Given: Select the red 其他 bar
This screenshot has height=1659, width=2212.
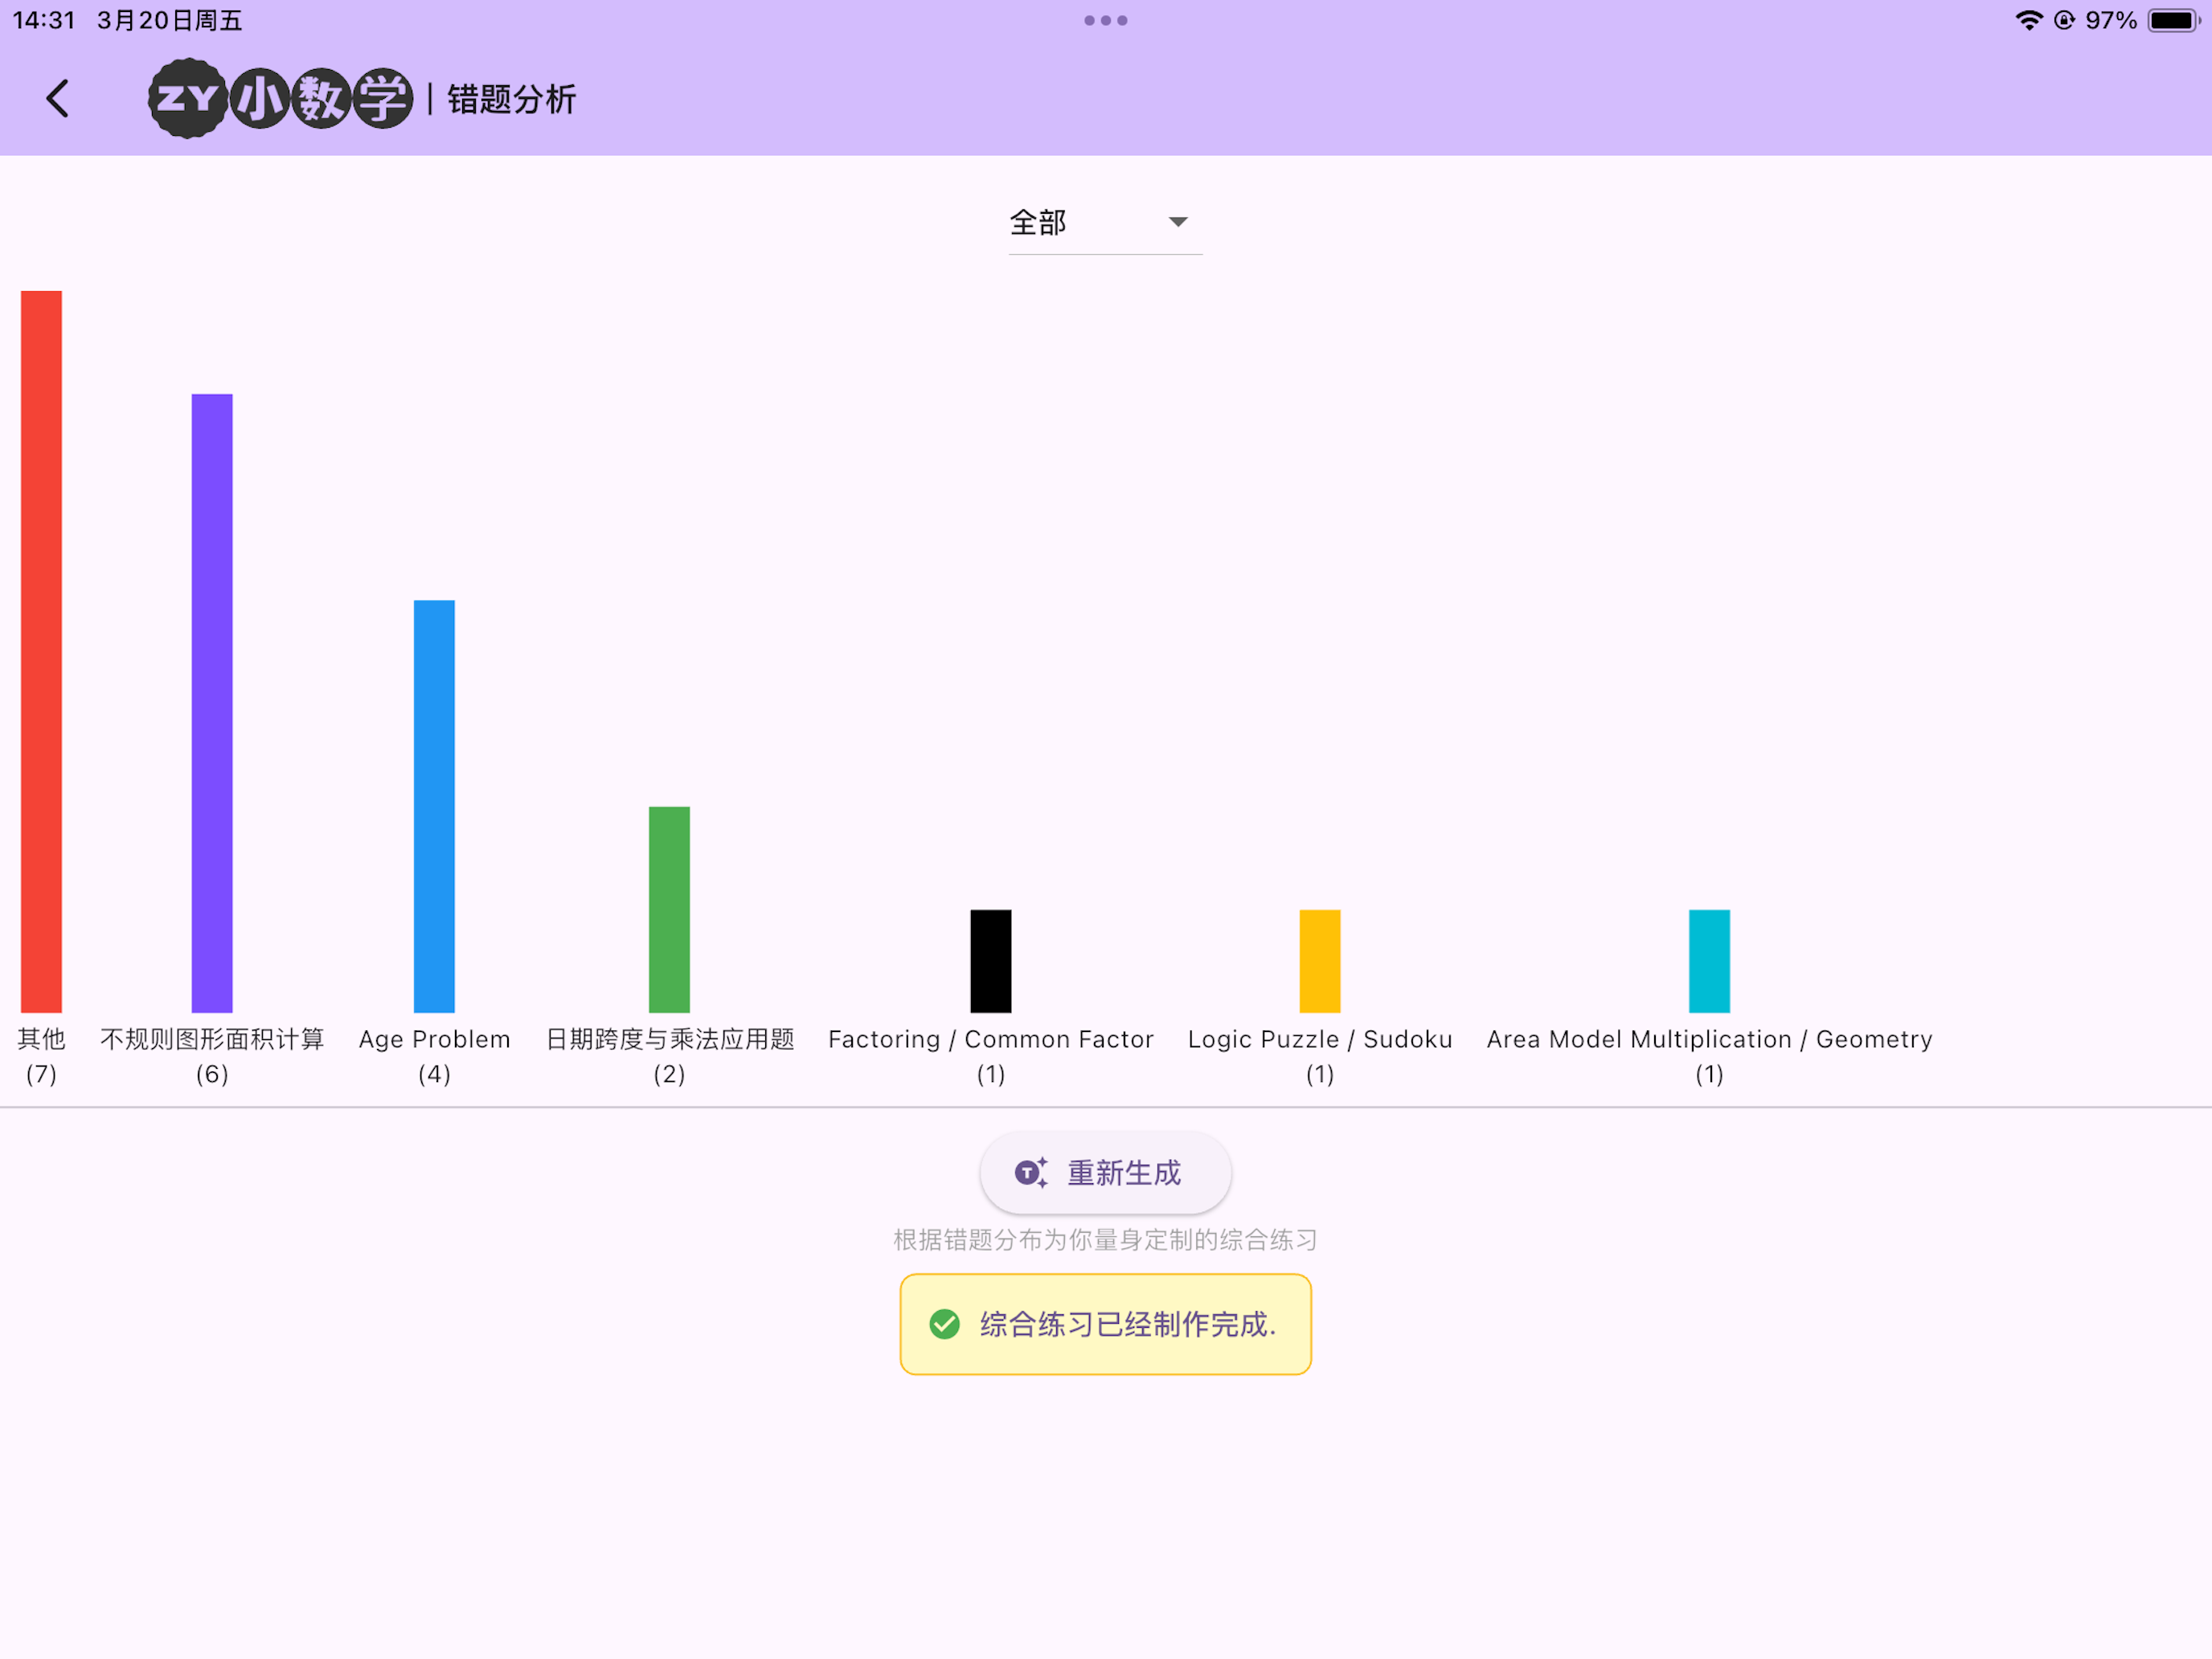Looking at the screenshot, I should [41, 651].
